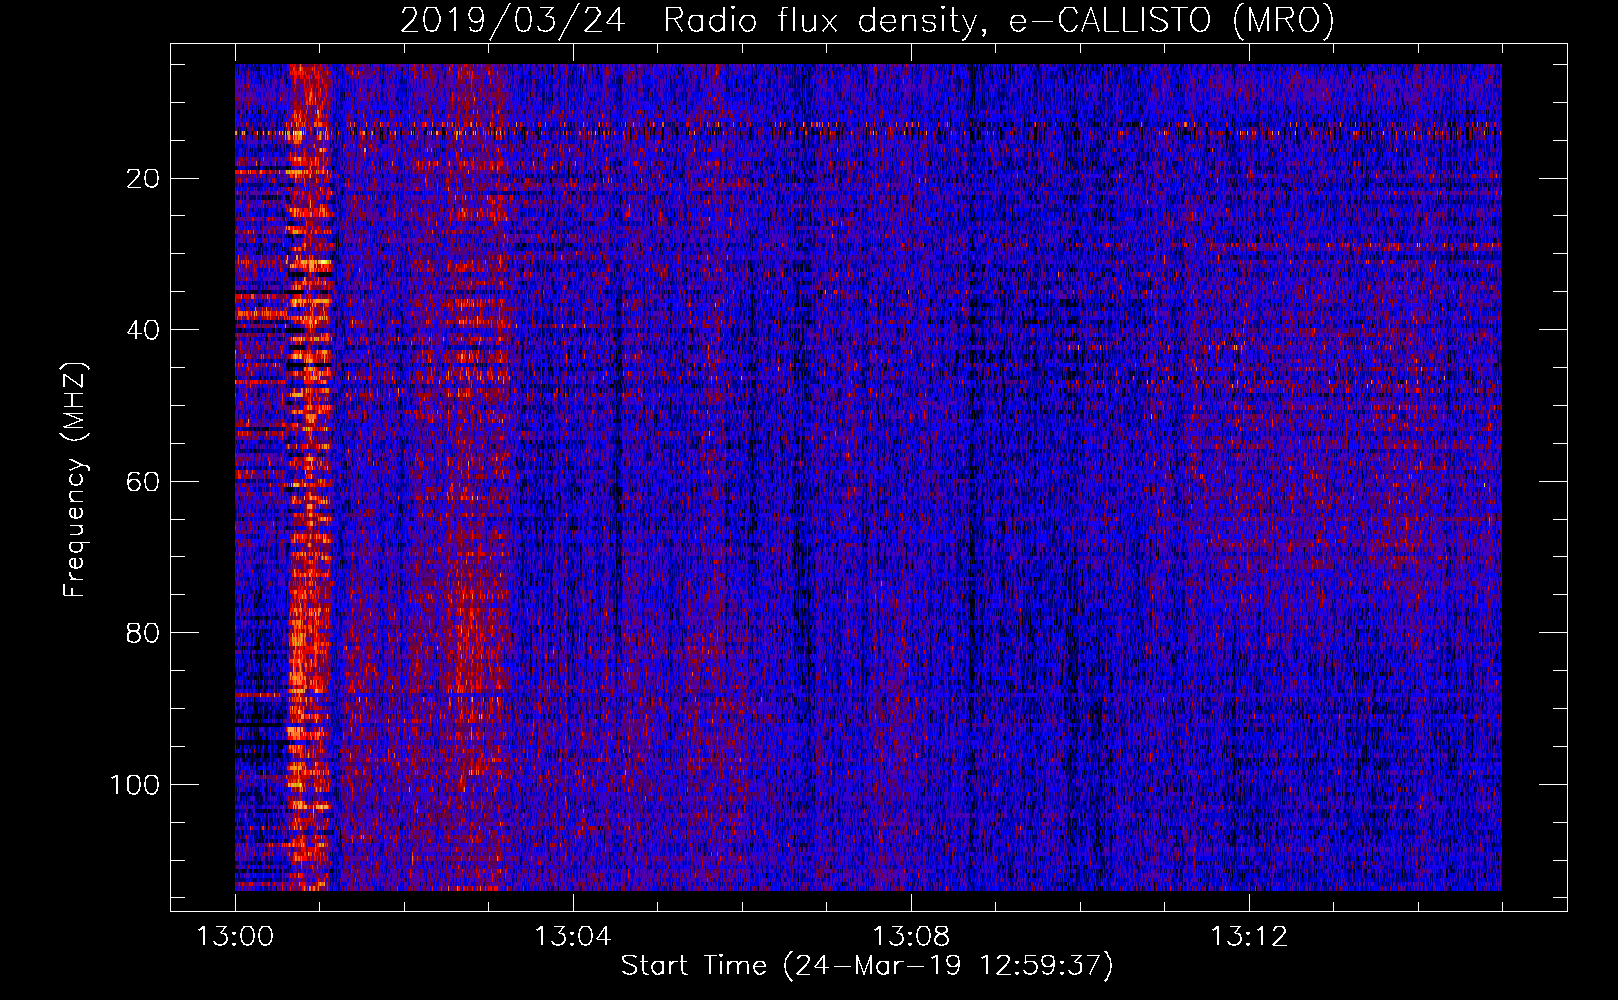Click the '100' frequency tick label
The width and height of the screenshot is (1618, 1000).
135,784
